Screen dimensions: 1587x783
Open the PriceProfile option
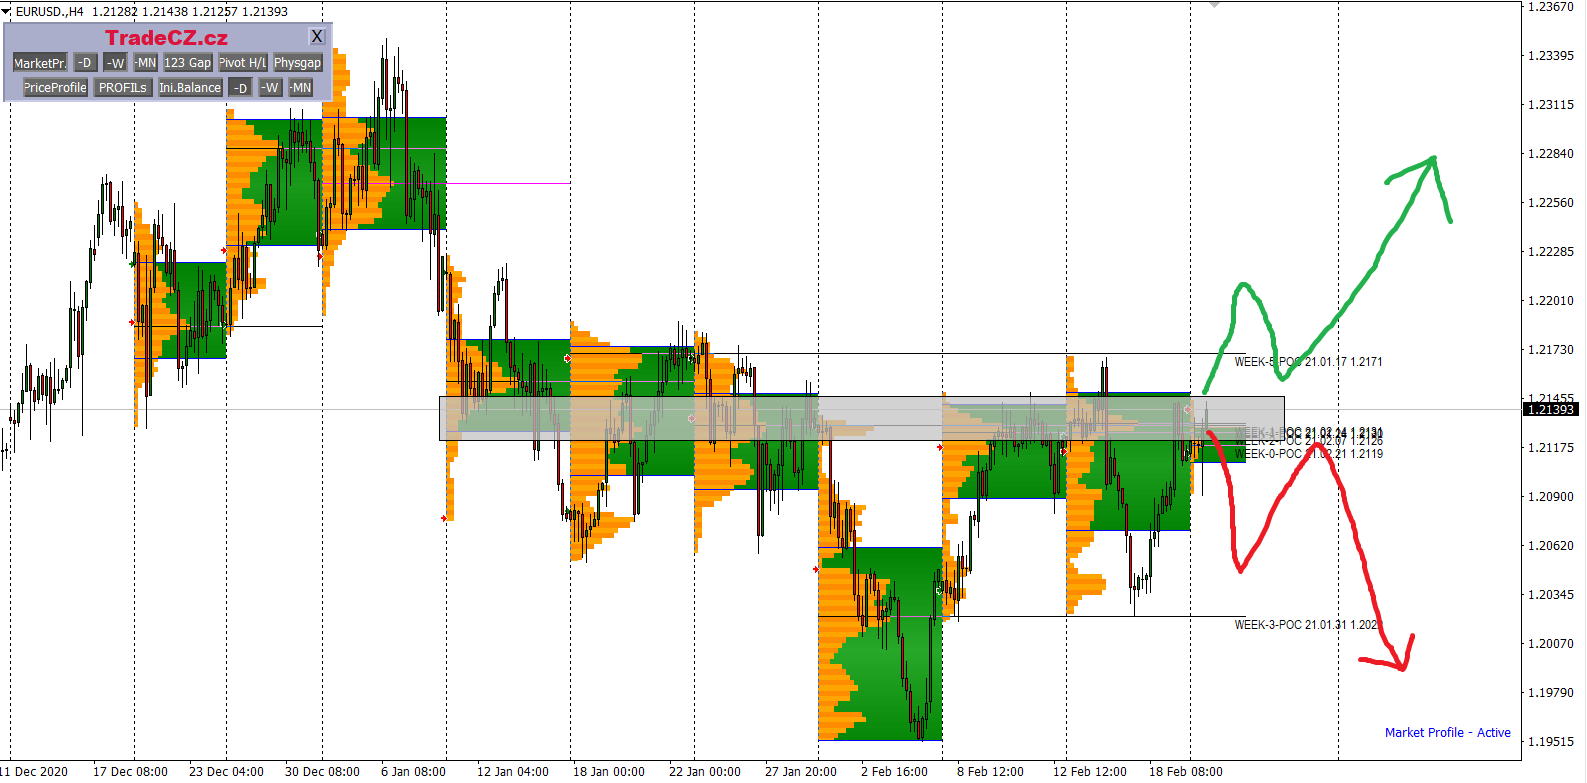click(x=55, y=88)
